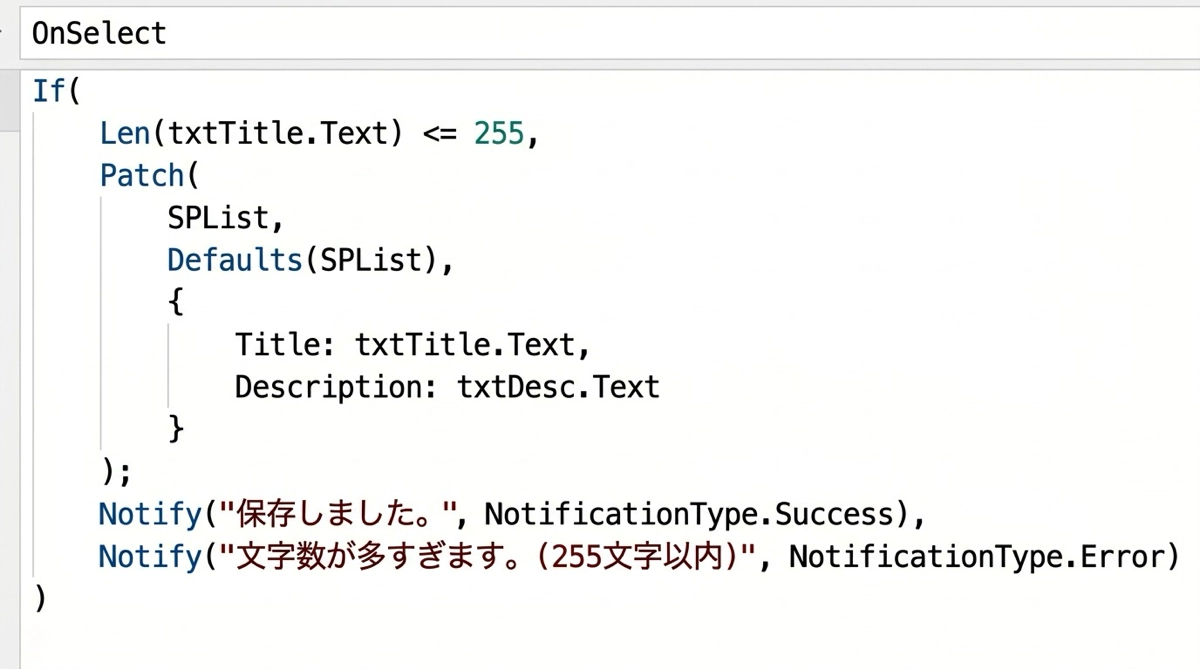Viewport: 1200px width, 669px height.
Task: Click SPList on the line below Patch
Action: pyautogui.click(x=218, y=218)
